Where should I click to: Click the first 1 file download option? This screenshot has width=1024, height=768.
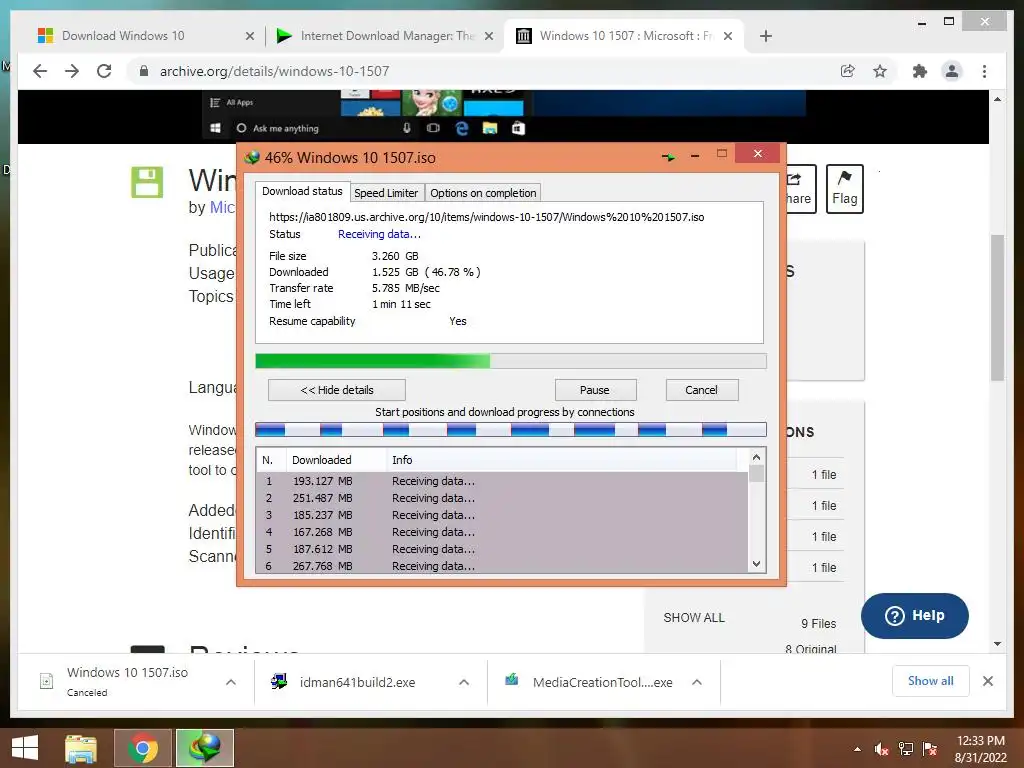point(824,475)
